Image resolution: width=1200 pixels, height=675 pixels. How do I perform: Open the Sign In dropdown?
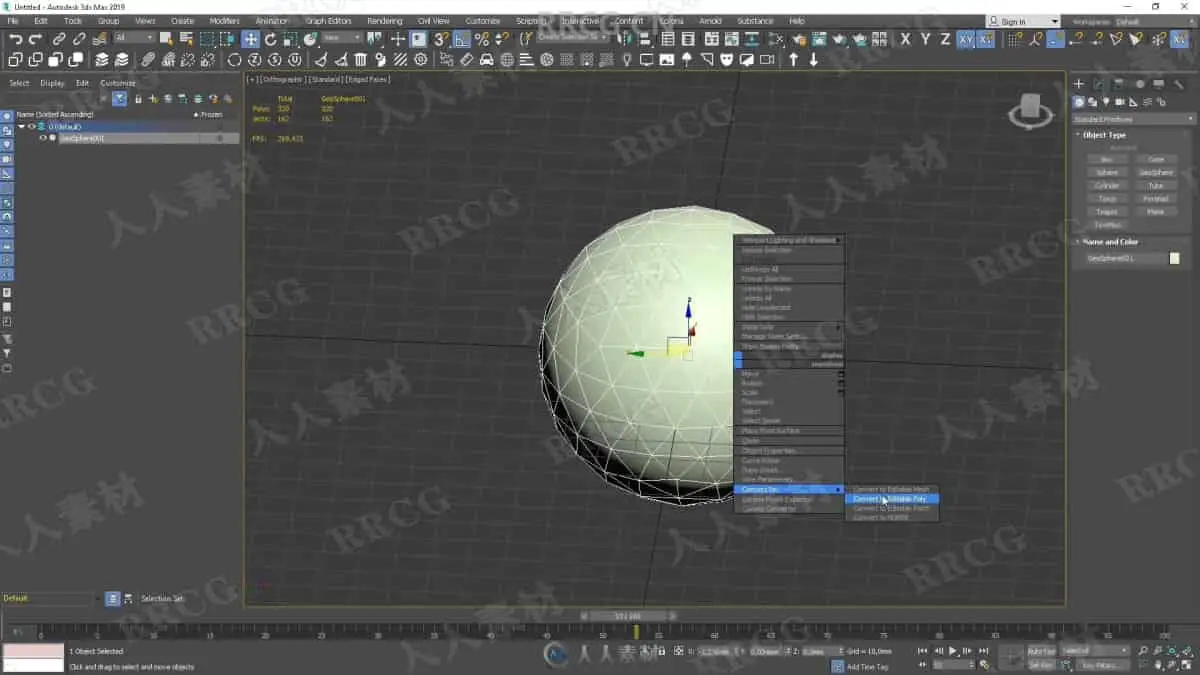[x=1022, y=21]
